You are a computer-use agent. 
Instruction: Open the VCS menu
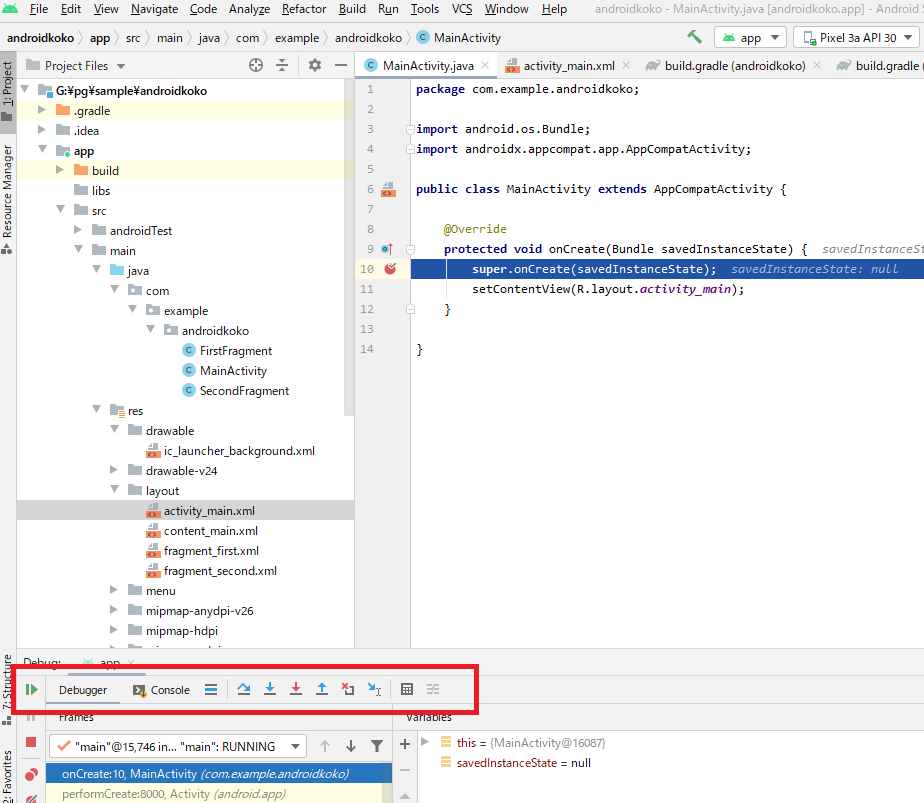(462, 9)
